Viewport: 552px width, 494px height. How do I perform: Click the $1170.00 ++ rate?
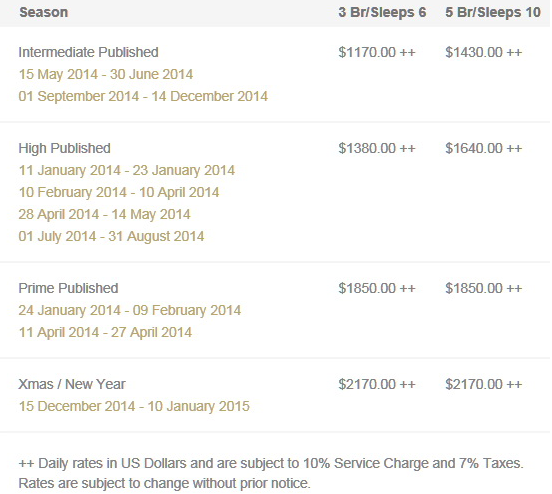coord(377,52)
